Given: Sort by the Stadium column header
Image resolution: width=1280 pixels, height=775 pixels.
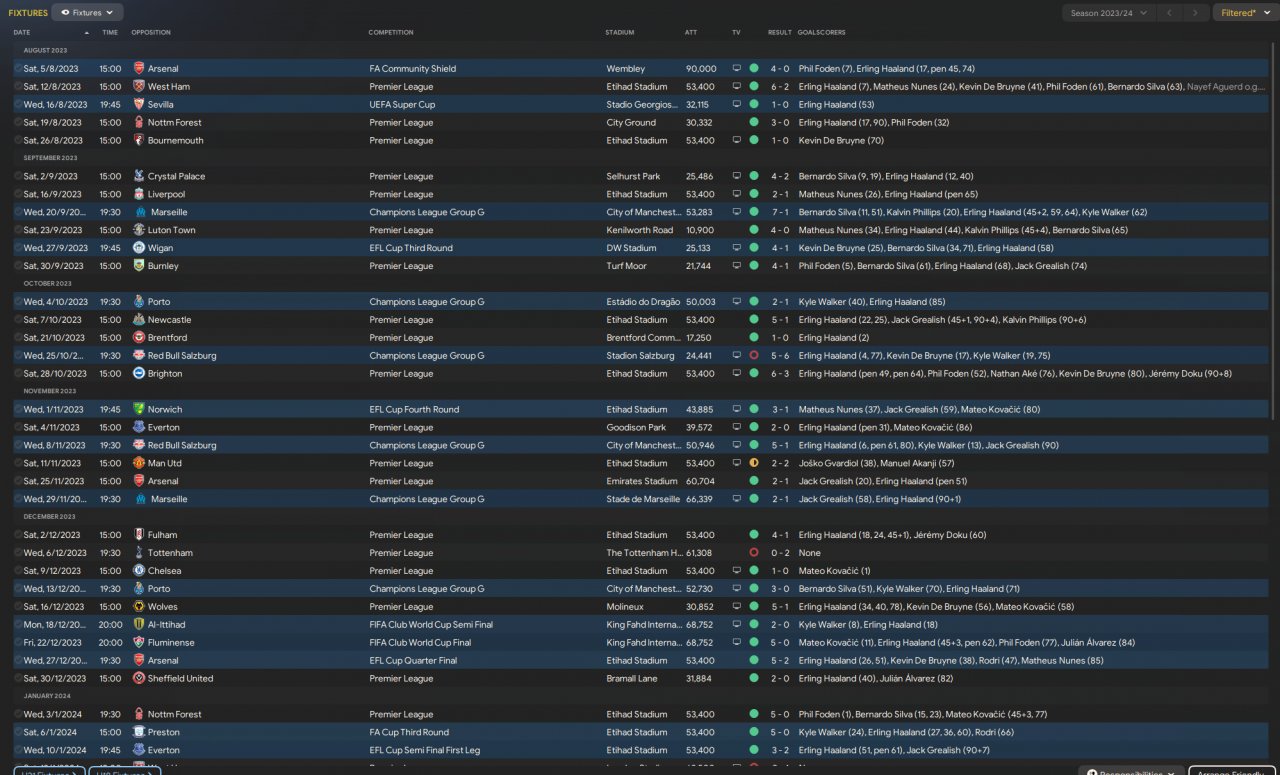Looking at the screenshot, I should [x=620, y=33].
